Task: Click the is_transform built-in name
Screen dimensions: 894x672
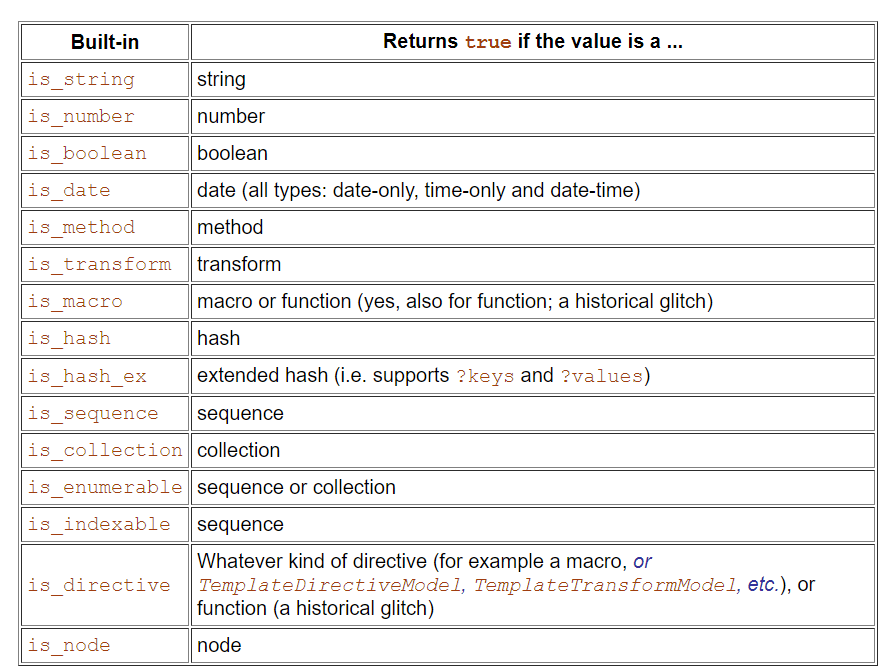Action: pyautogui.click(x=99, y=265)
